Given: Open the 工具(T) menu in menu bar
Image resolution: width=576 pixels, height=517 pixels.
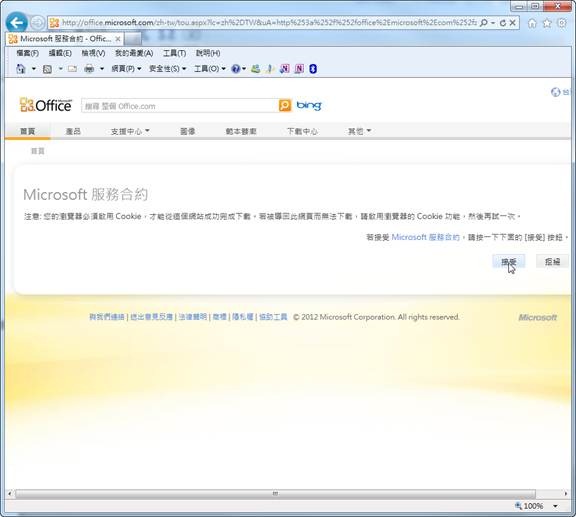Looking at the screenshot, I should pos(174,53).
